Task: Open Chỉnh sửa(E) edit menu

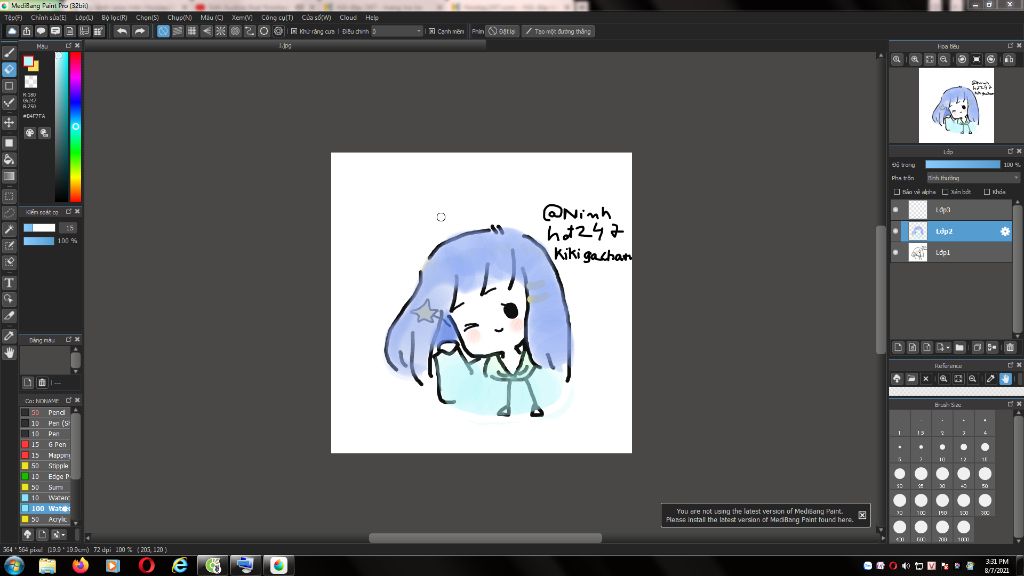Action: pyautogui.click(x=48, y=18)
